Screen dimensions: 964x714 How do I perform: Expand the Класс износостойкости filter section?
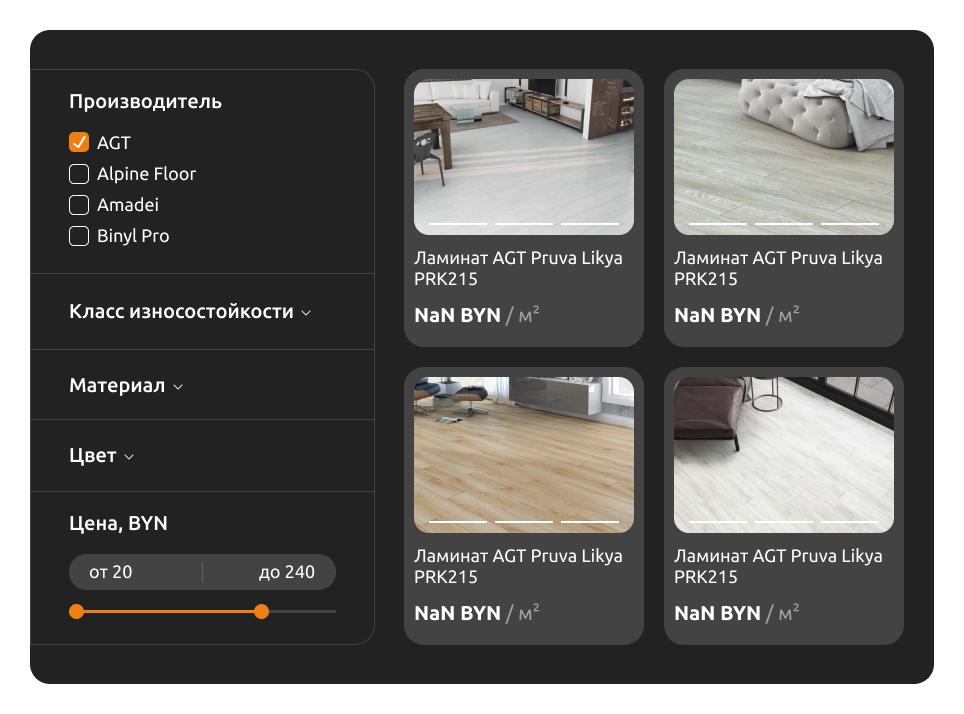click(x=190, y=312)
